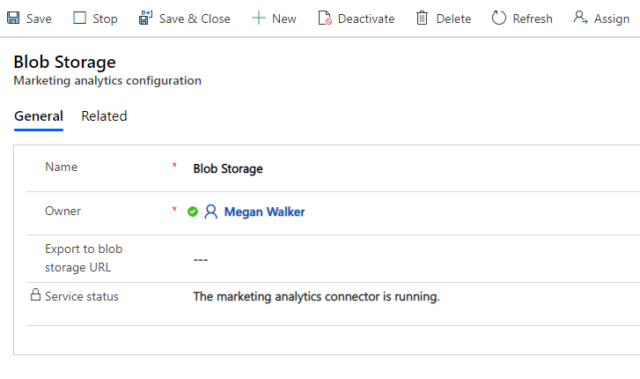The image size is (640, 379).
Task: Click the 'Owner' field label
Action: 63,211
